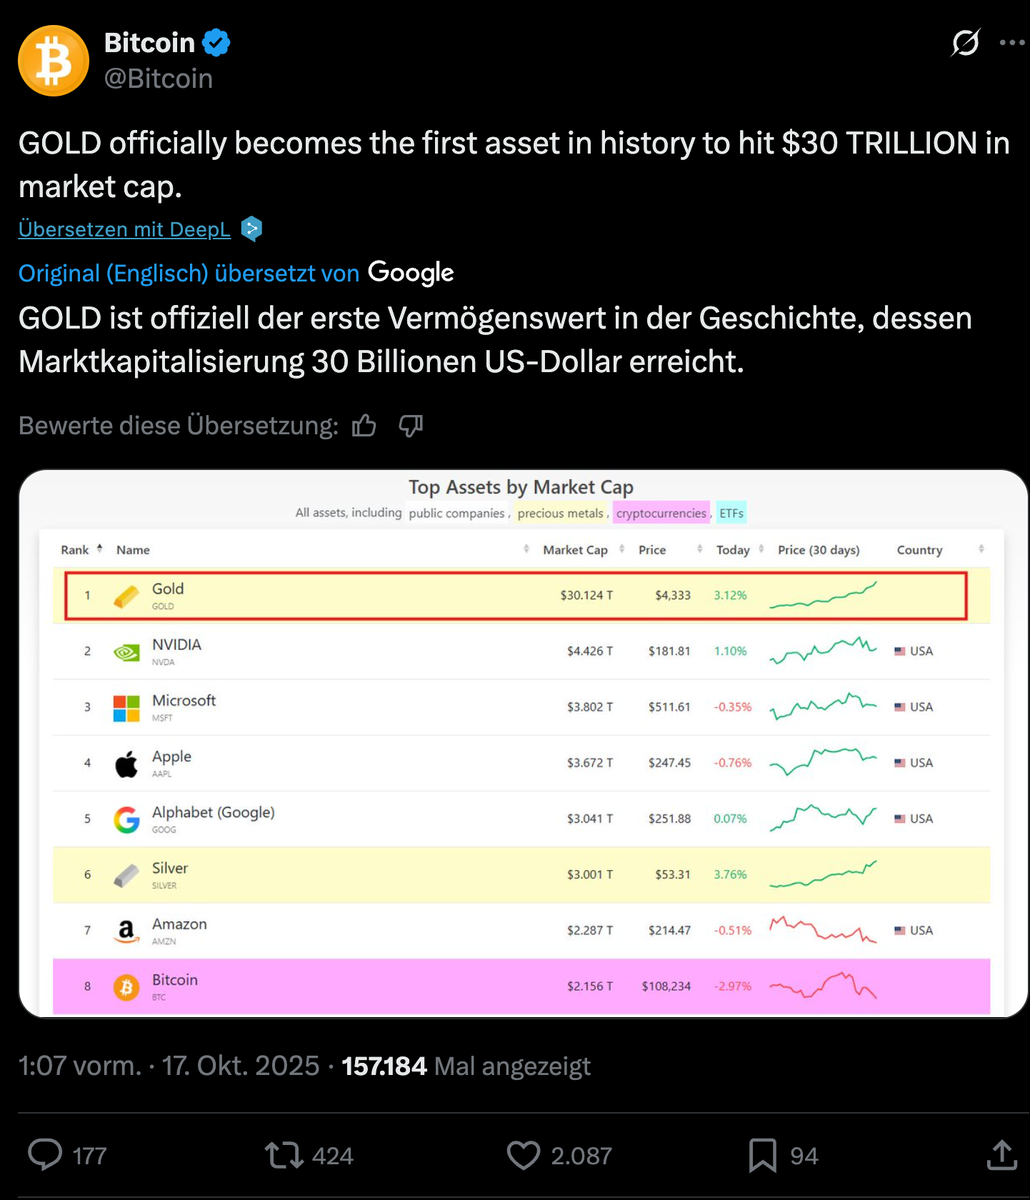Open the share post icon

[x=1000, y=1156]
